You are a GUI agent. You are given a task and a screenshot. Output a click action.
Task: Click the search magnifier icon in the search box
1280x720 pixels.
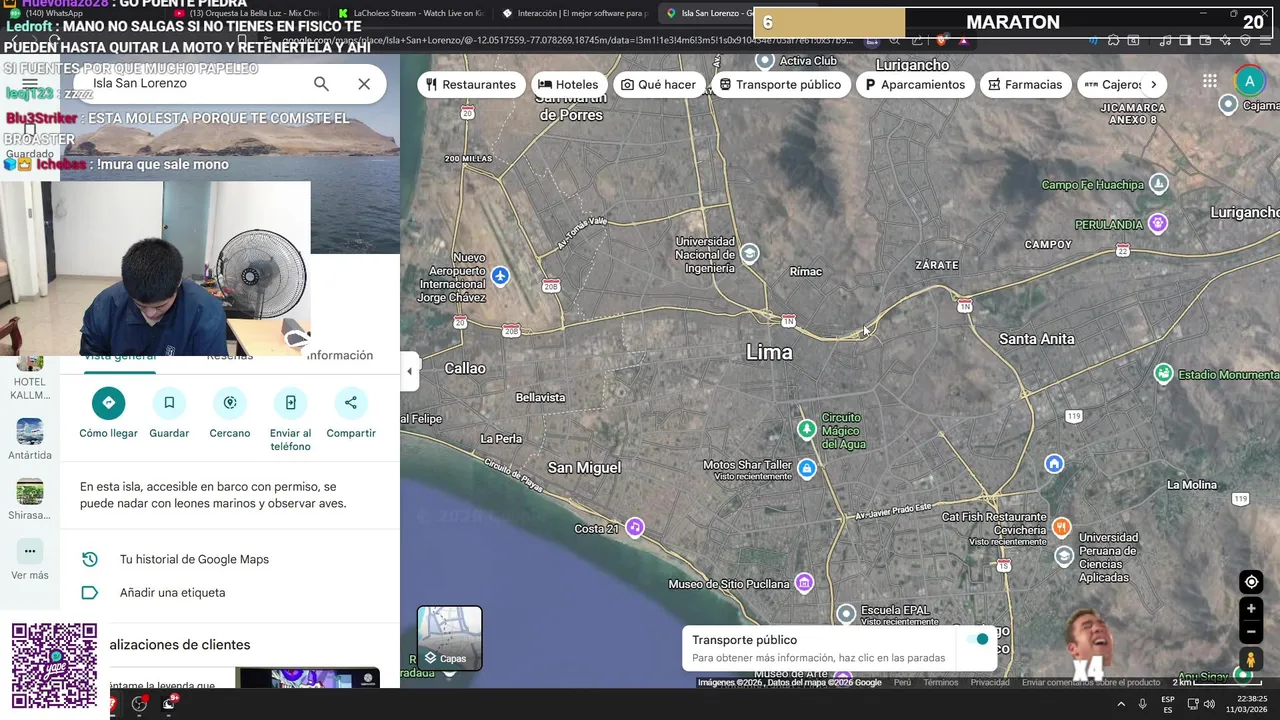tap(321, 84)
